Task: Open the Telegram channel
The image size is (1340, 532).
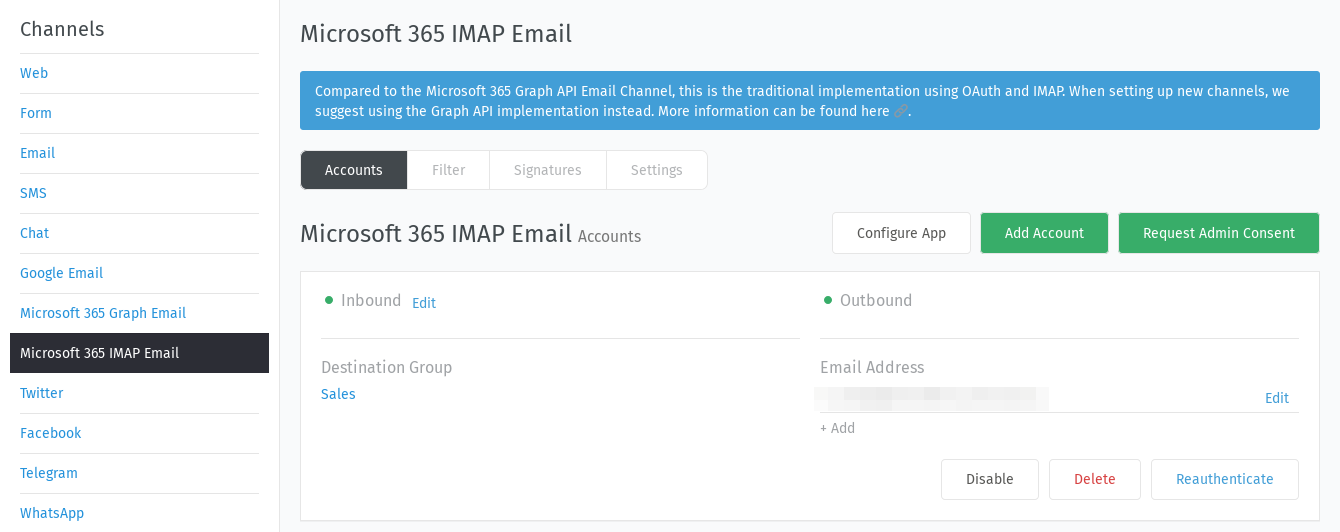Action: click(49, 473)
